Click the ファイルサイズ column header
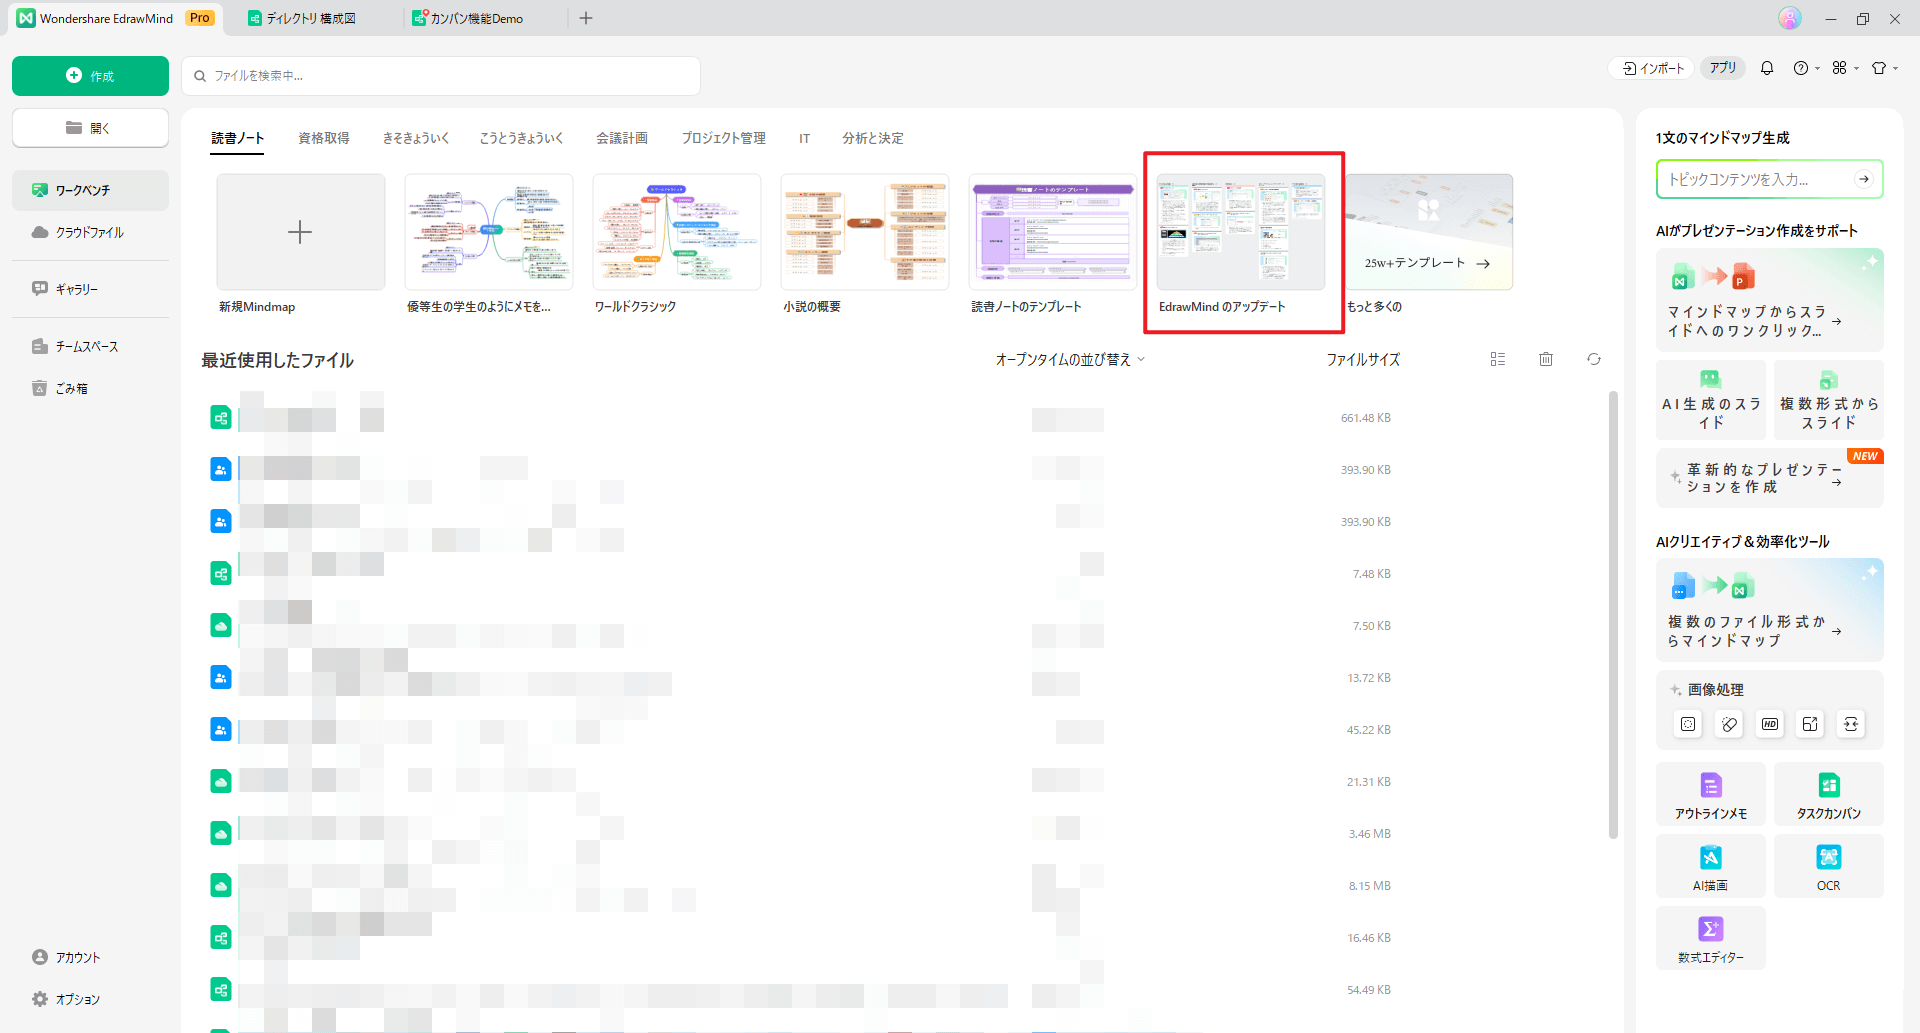1920x1033 pixels. coord(1363,359)
